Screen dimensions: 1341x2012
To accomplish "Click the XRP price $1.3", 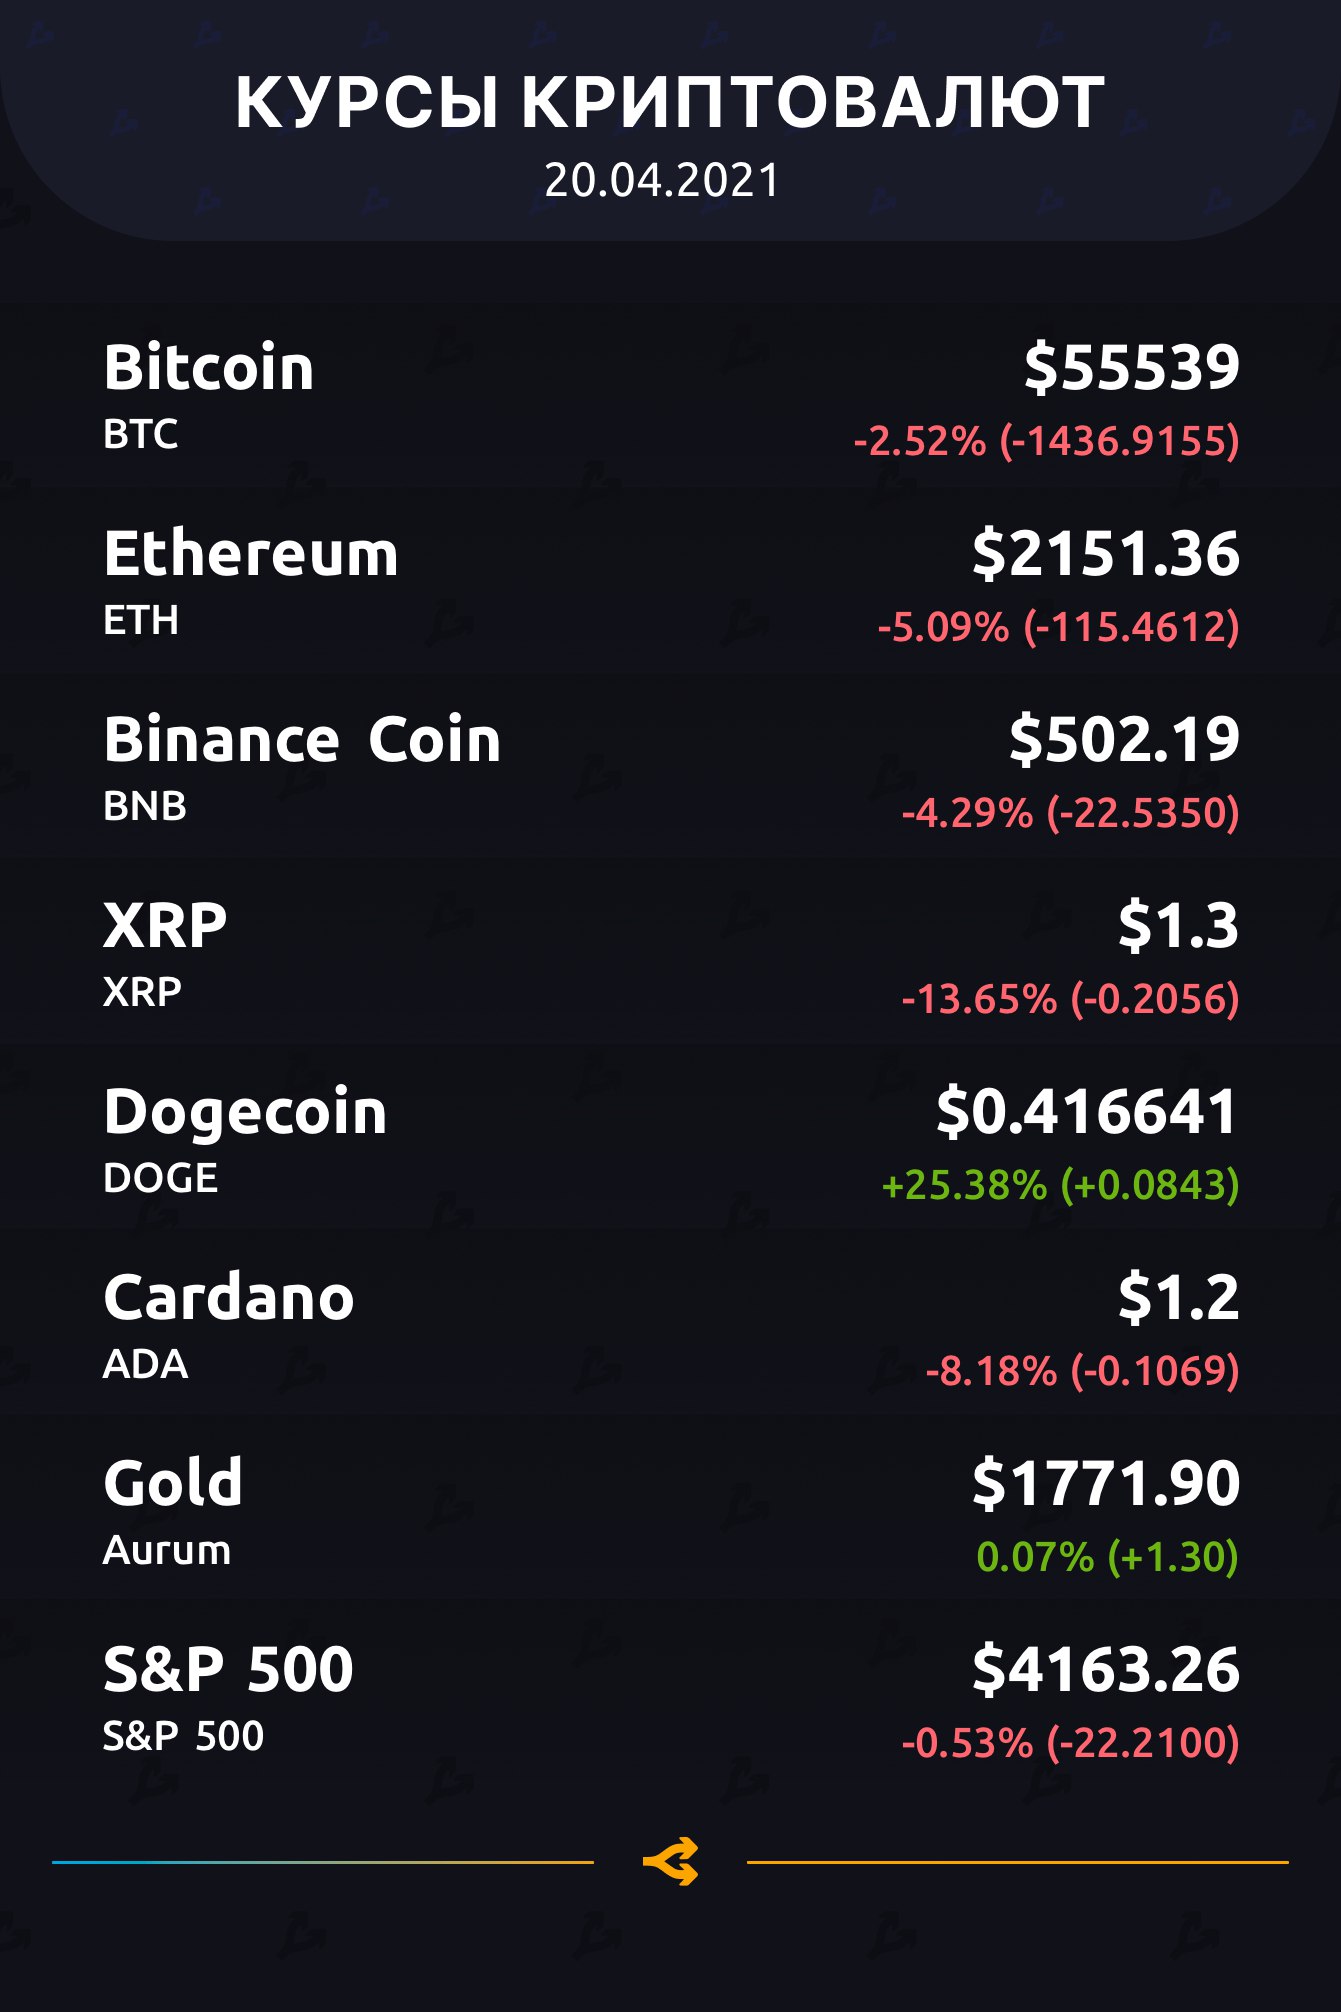I will pos(1178,925).
